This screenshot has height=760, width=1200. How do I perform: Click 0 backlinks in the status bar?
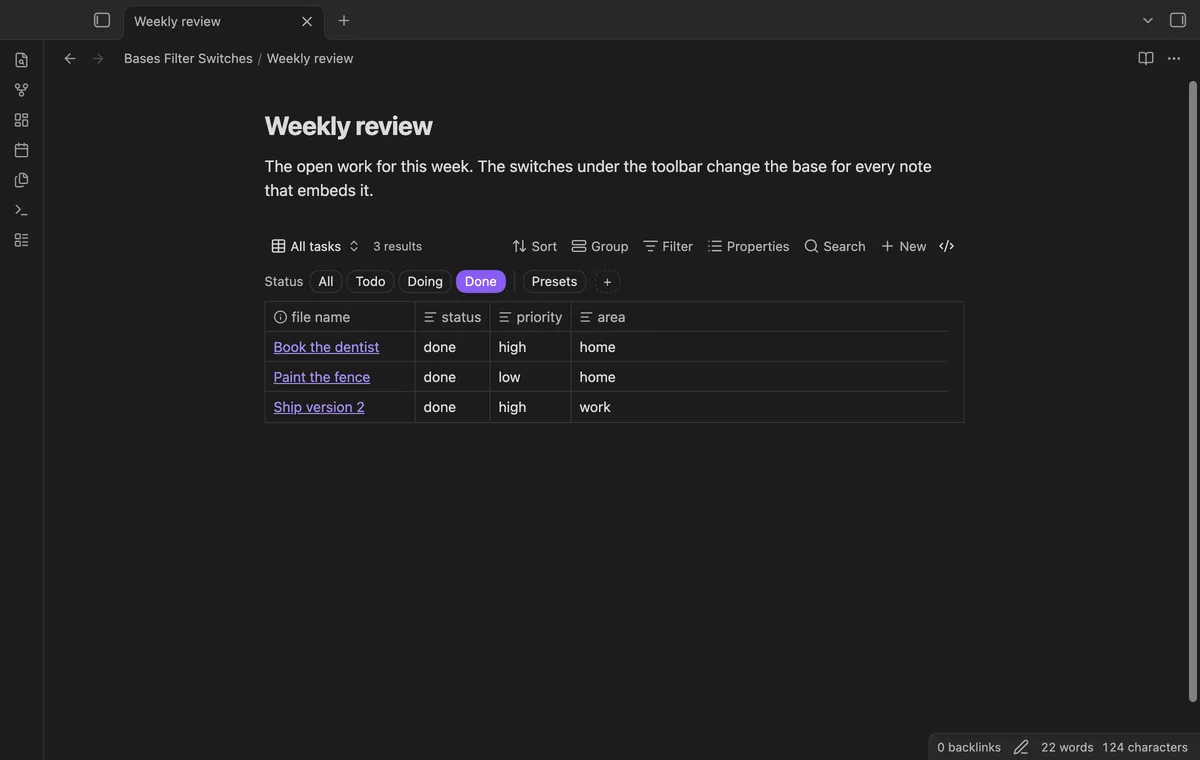point(969,747)
